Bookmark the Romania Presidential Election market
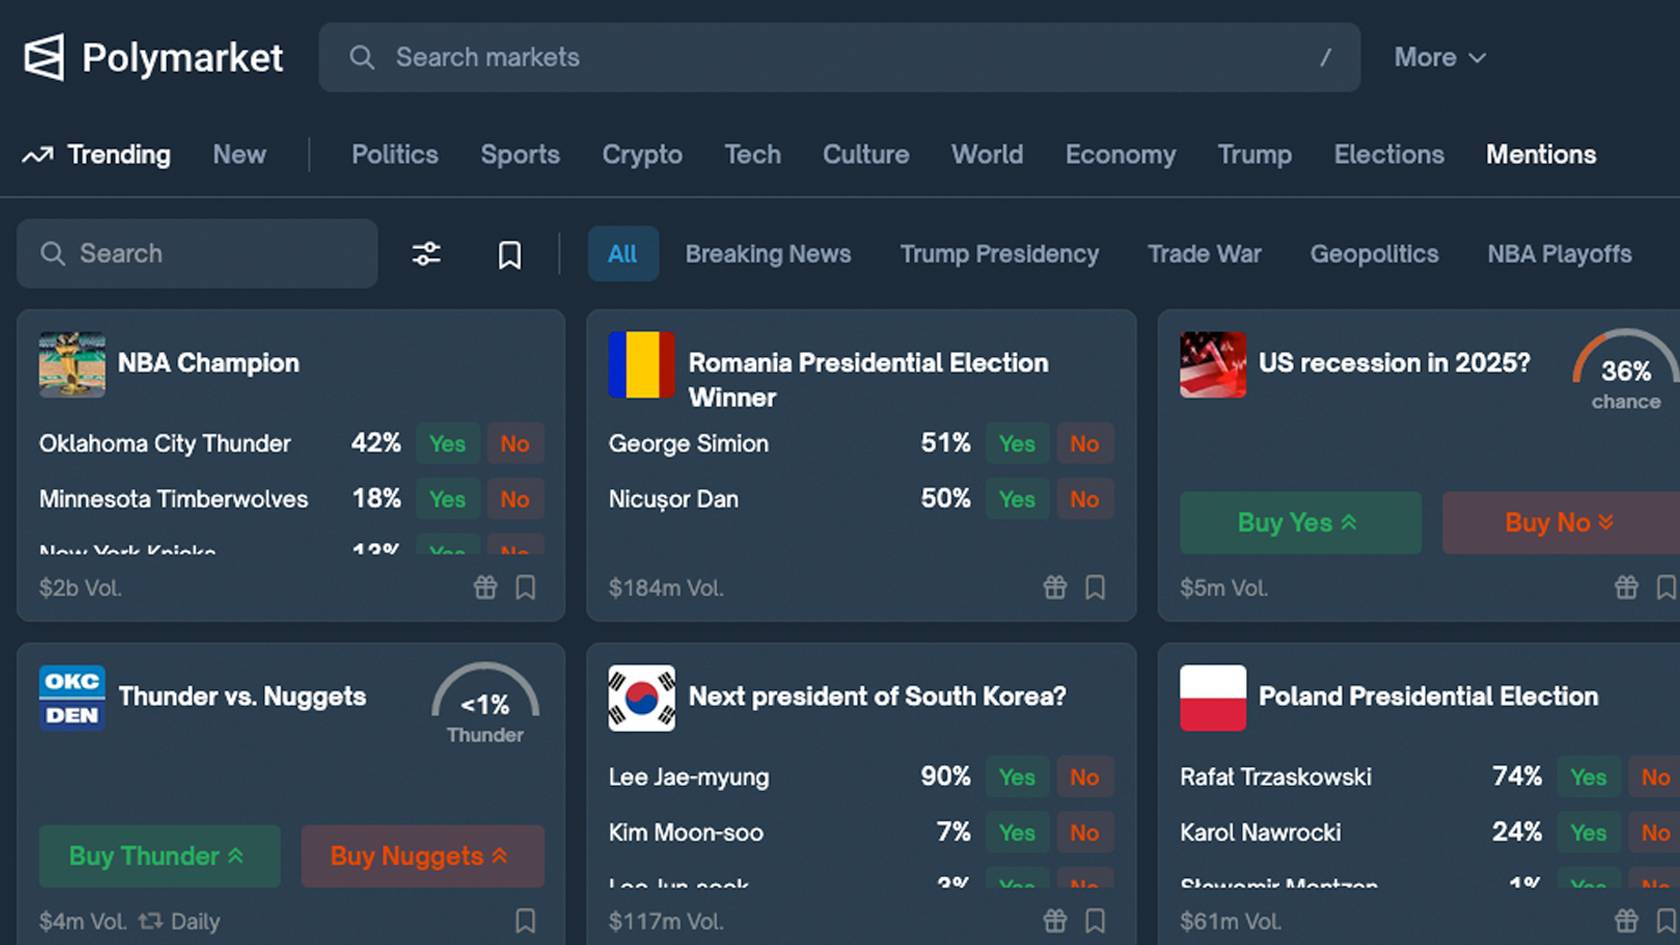The width and height of the screenshot is (1680, 945). 1095,587
